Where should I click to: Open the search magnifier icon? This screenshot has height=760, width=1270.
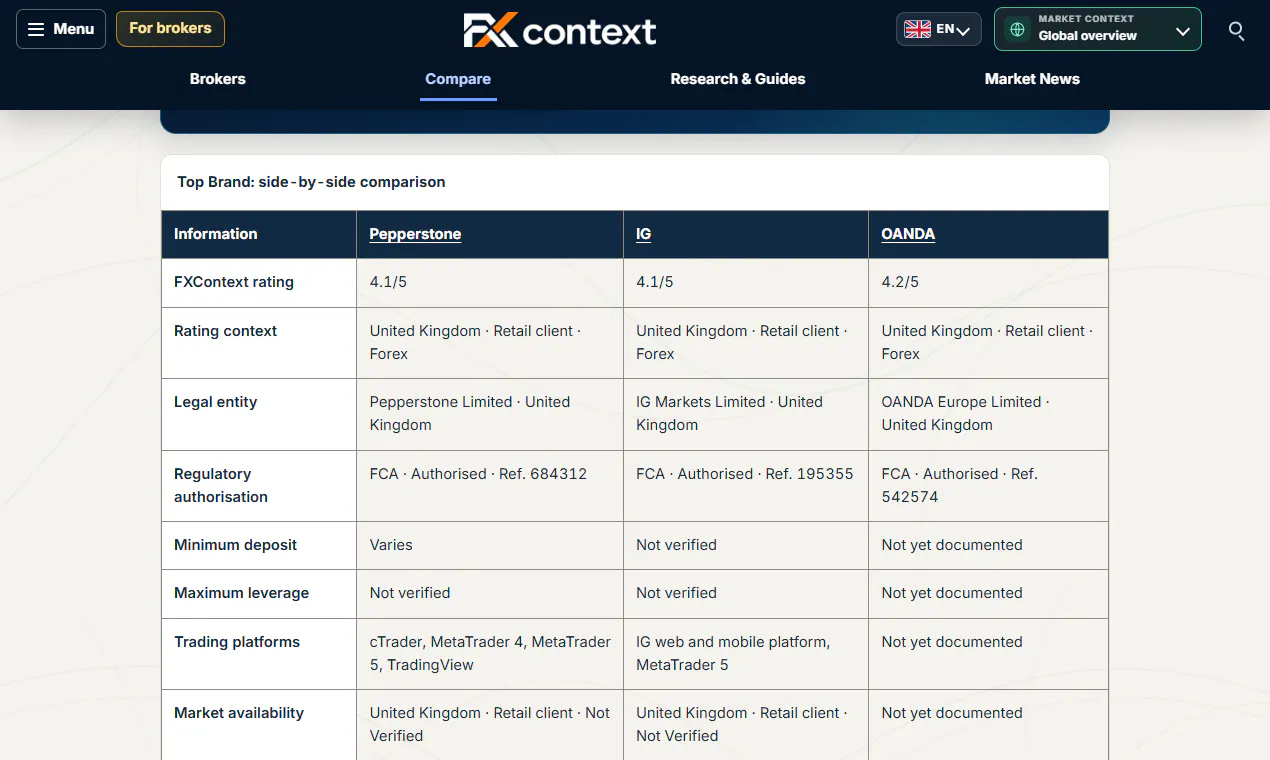1237,31
